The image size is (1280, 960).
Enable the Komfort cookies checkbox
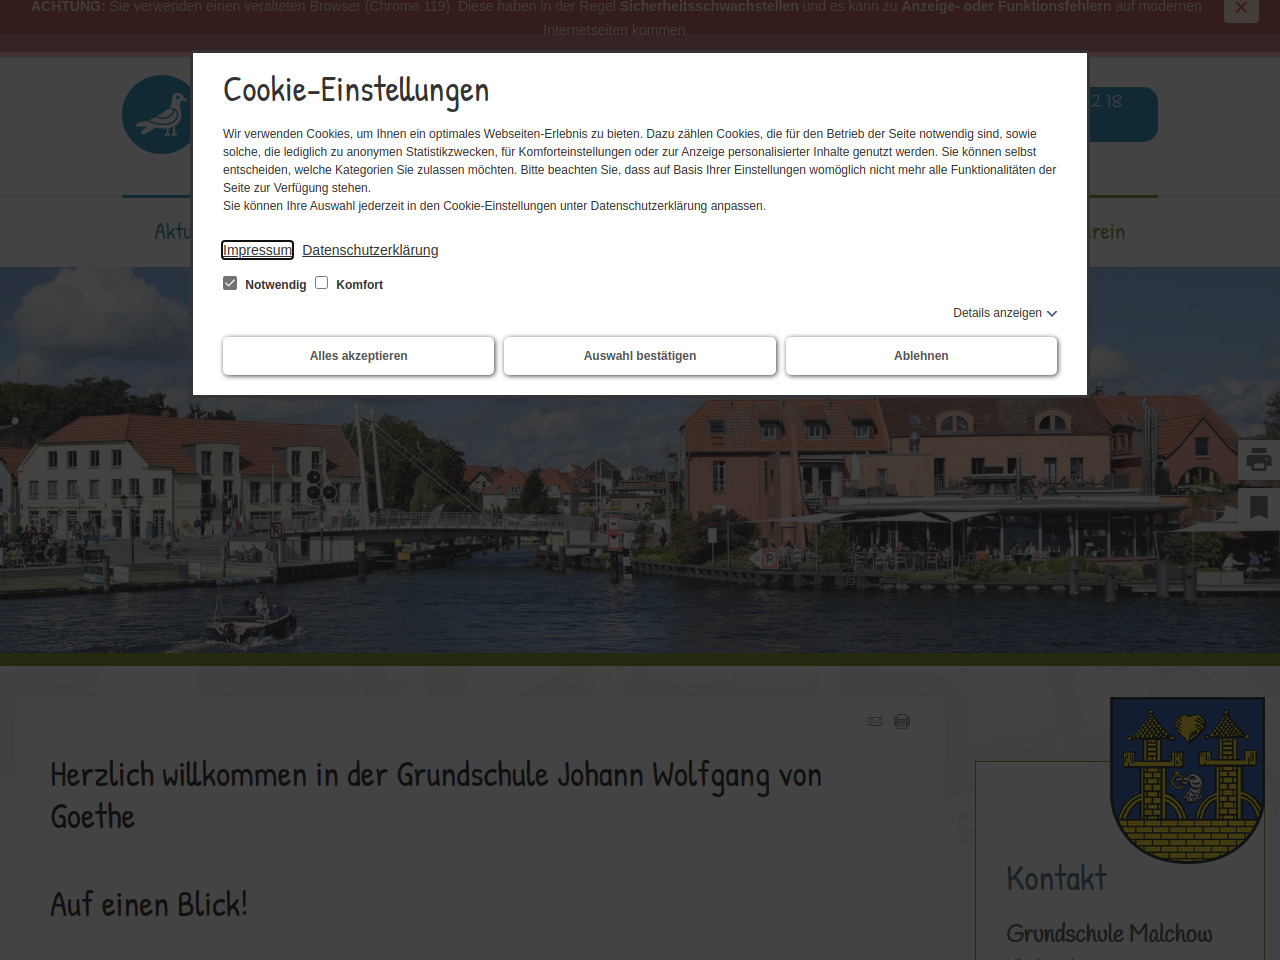click(322, 283)
